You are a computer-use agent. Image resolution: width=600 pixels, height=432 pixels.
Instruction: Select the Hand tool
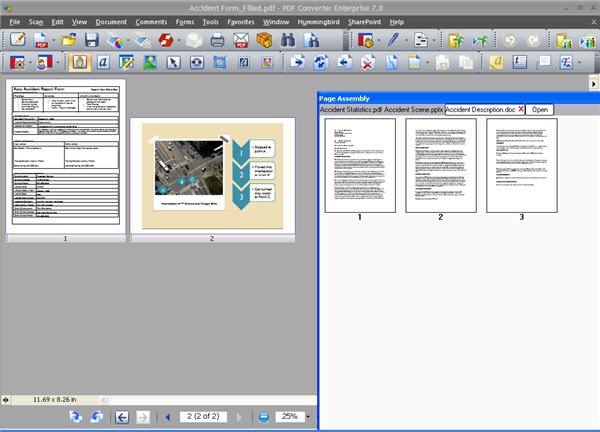point(78,62)
